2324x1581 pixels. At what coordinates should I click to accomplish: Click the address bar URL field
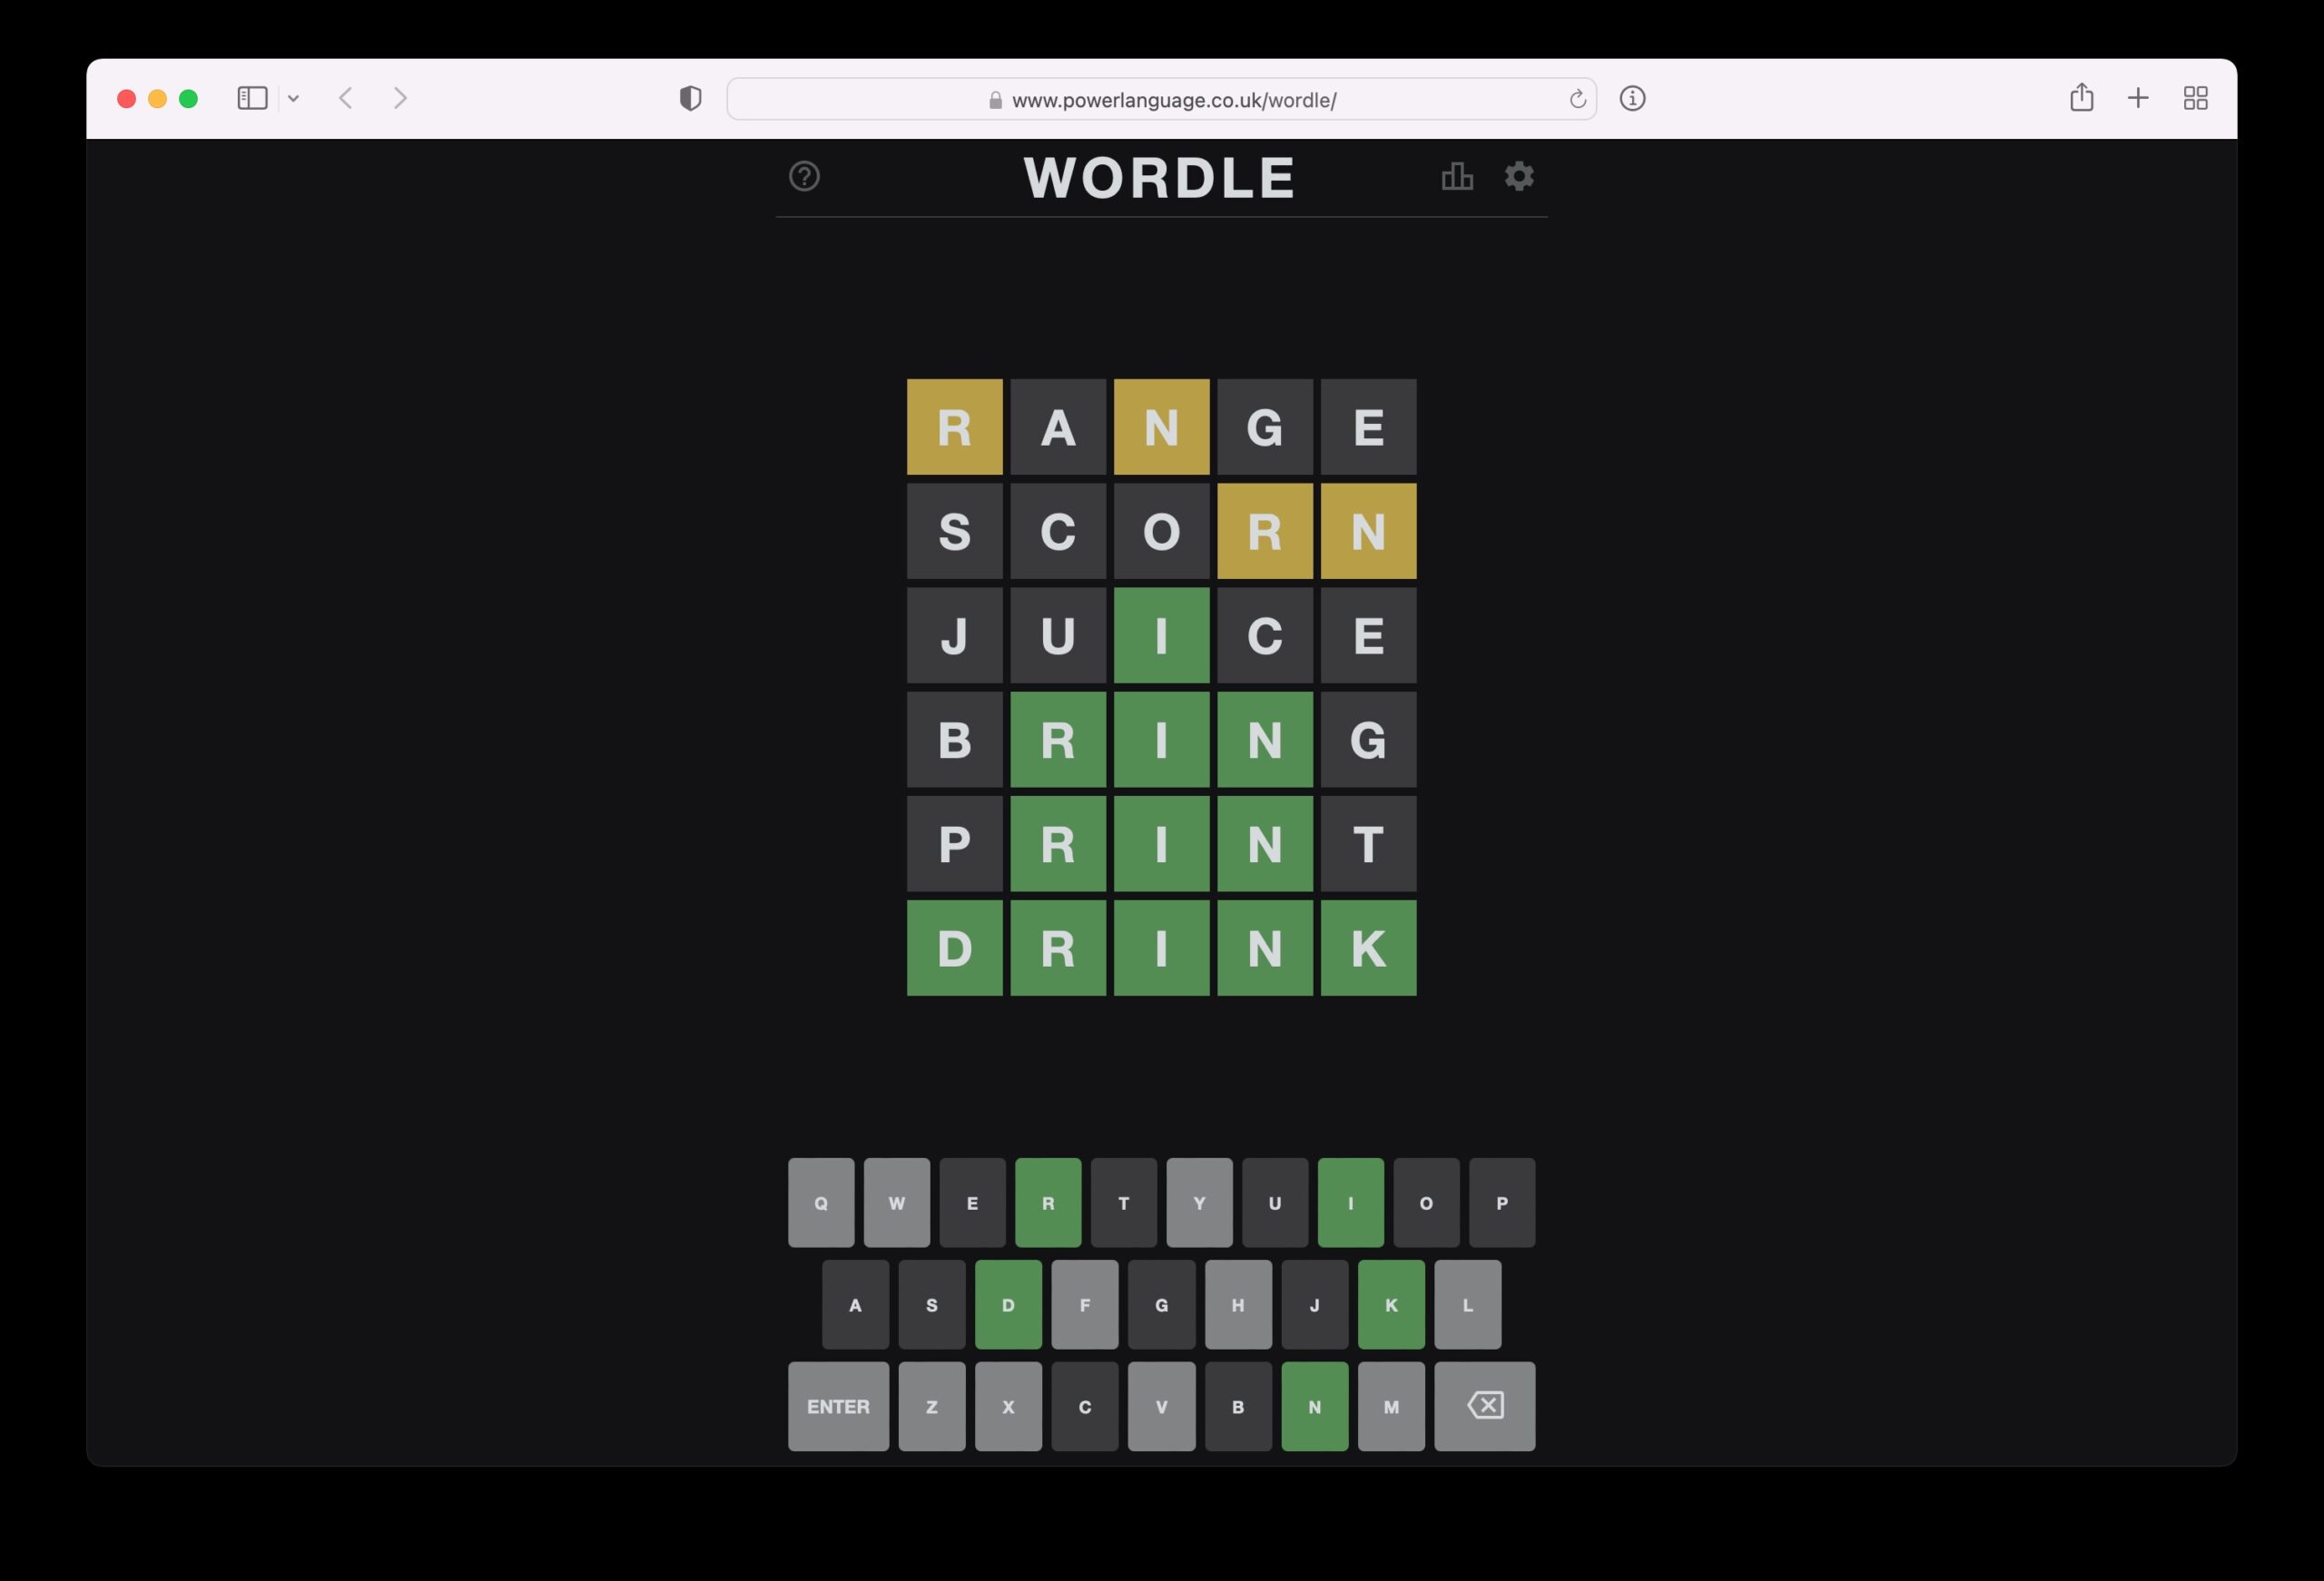pos(1160,99)
